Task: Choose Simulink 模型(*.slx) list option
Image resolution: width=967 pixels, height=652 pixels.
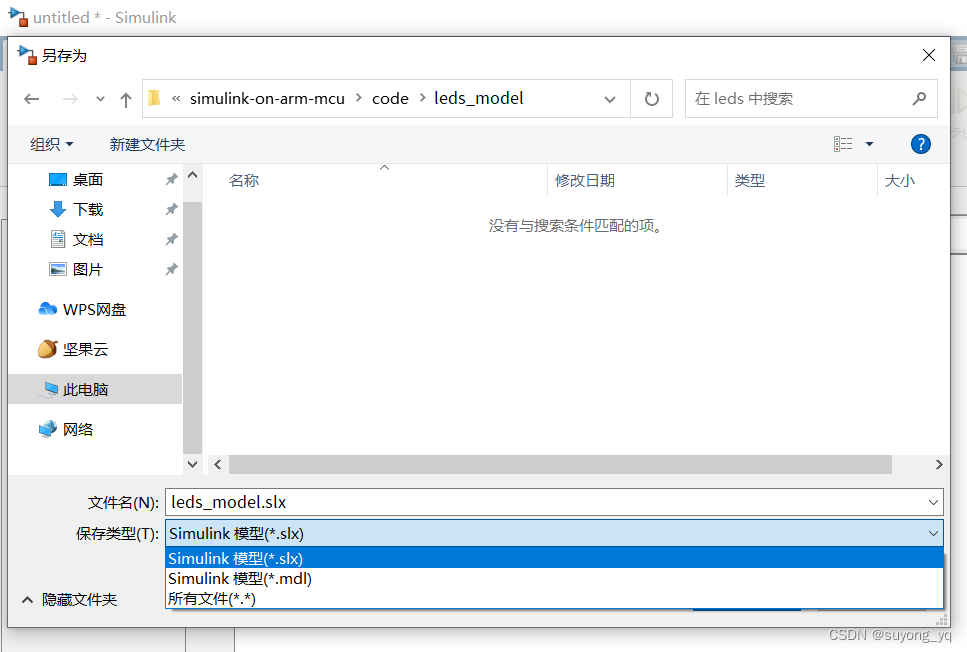Action: [554, 558]
